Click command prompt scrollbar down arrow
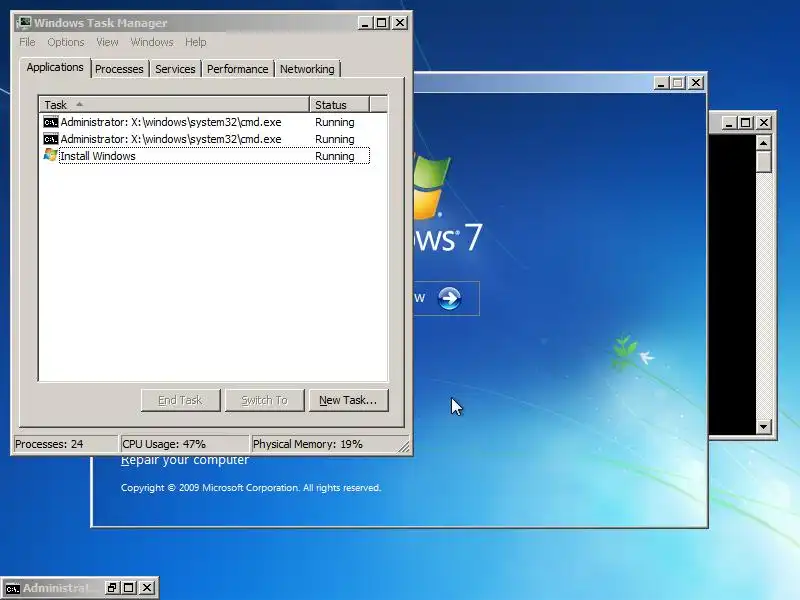This screenshot has height=600, width=800. [x=763, y=427]
